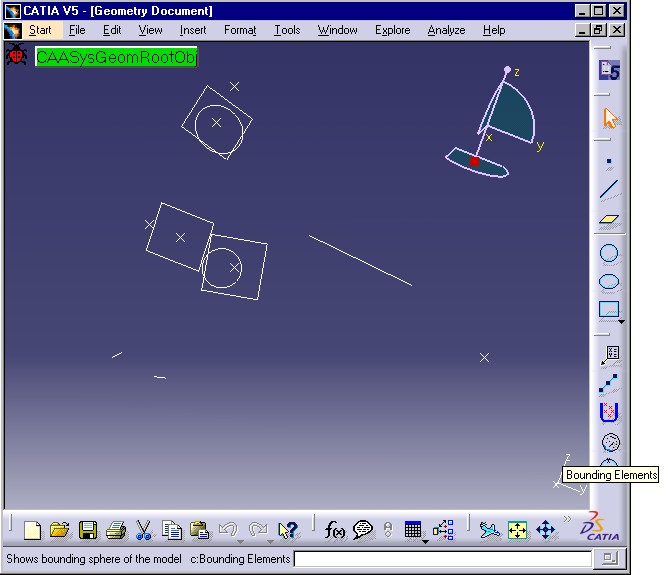Click the specification tree overview icon
This screenshot has height=575, width=668.
click(x=443, y=530)
